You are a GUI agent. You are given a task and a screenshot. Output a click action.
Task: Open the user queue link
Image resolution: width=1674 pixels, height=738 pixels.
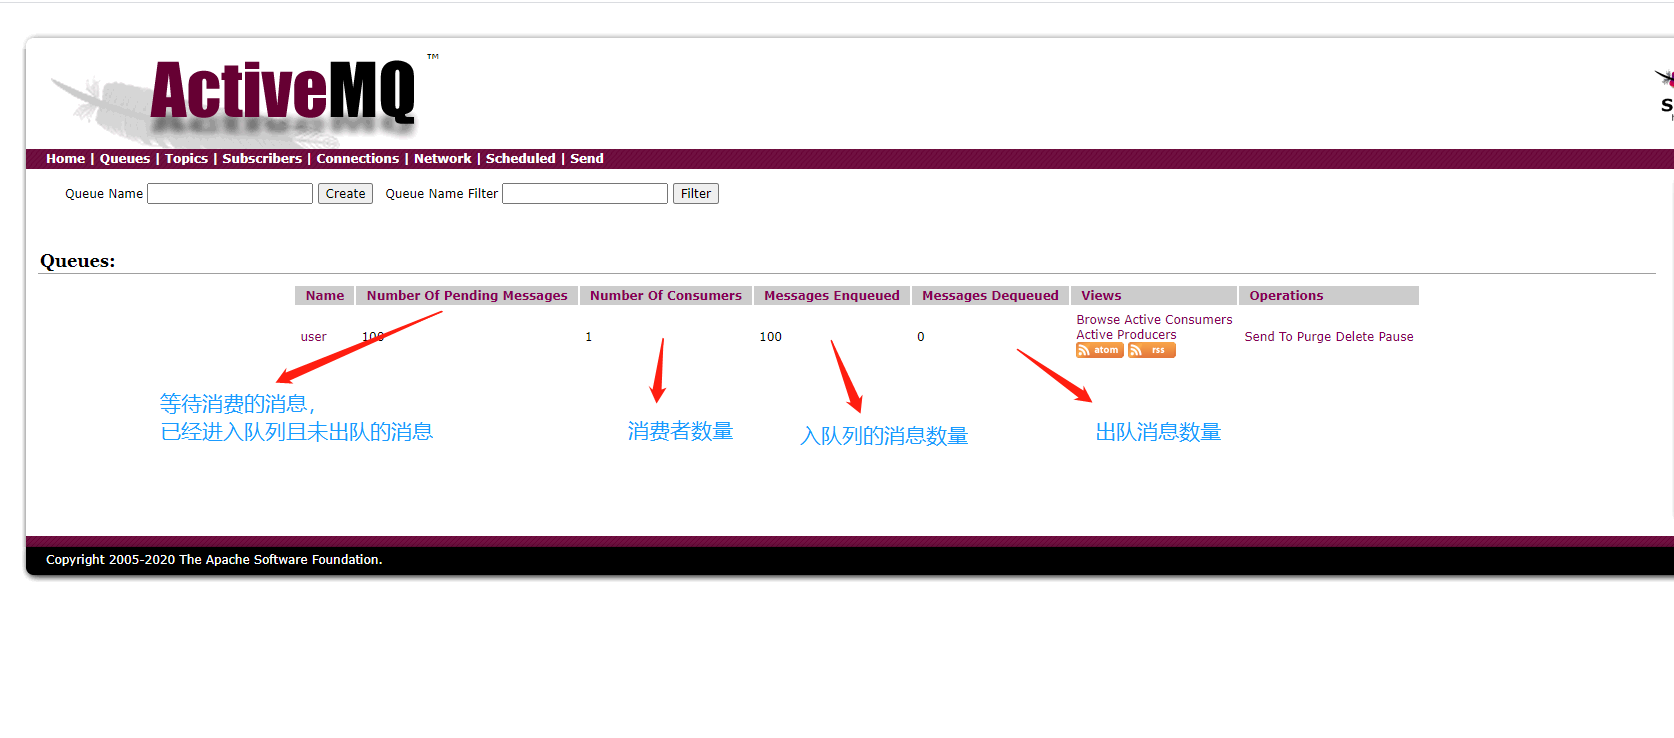point(314,337)
